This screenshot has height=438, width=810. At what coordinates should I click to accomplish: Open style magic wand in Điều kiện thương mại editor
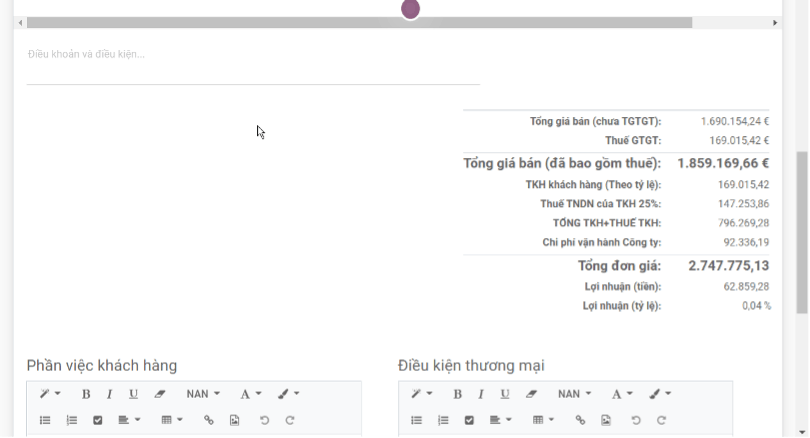[422, 394]
